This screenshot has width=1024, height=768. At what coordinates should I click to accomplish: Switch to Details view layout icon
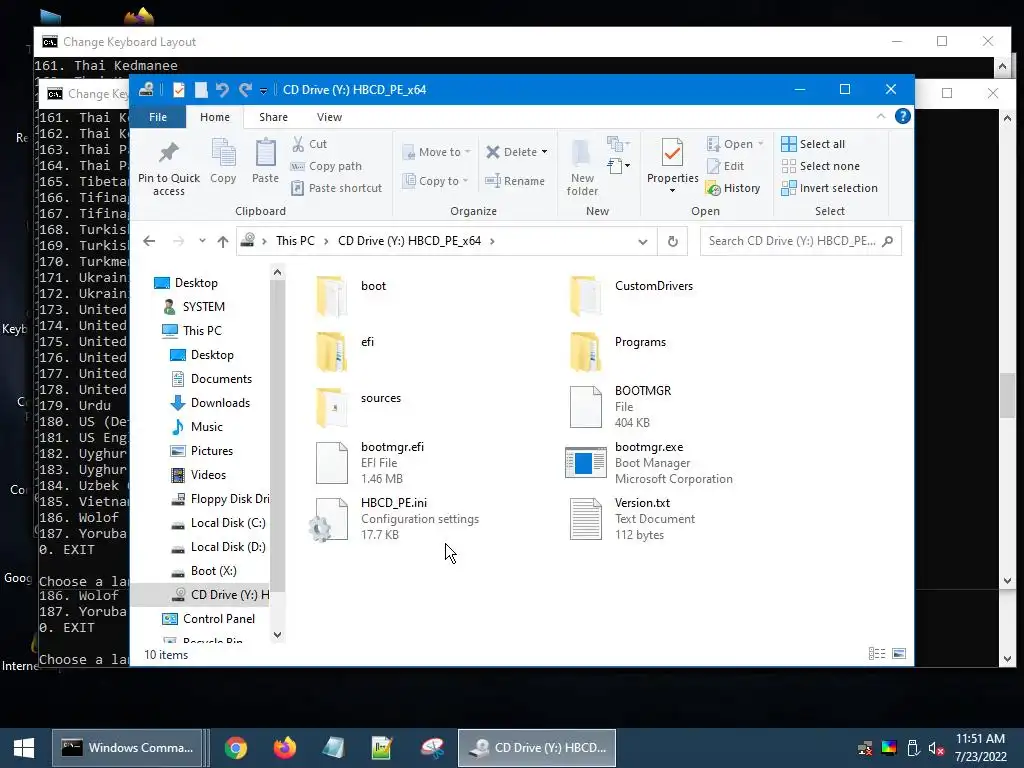pos(877,654)
